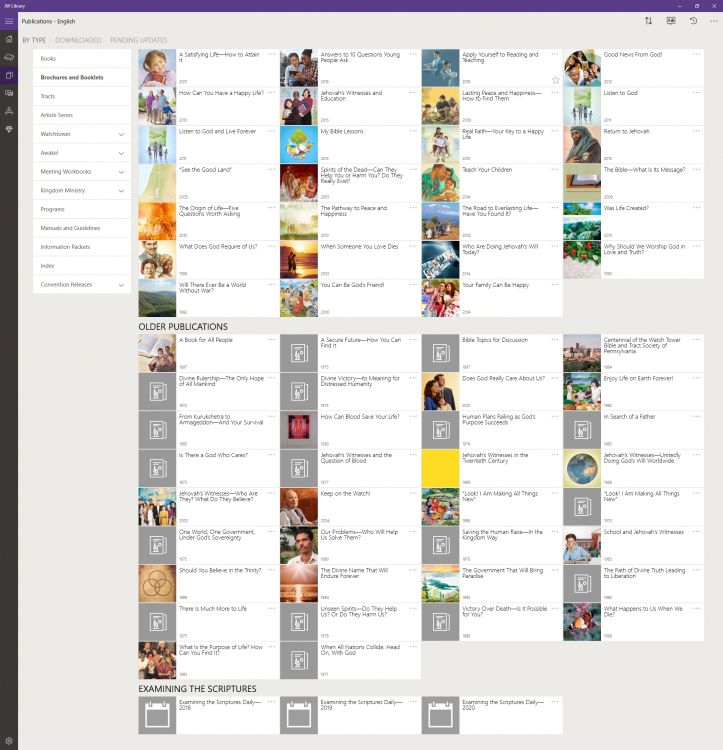Open Settings gear at sidebar bottom

[9, 741]
